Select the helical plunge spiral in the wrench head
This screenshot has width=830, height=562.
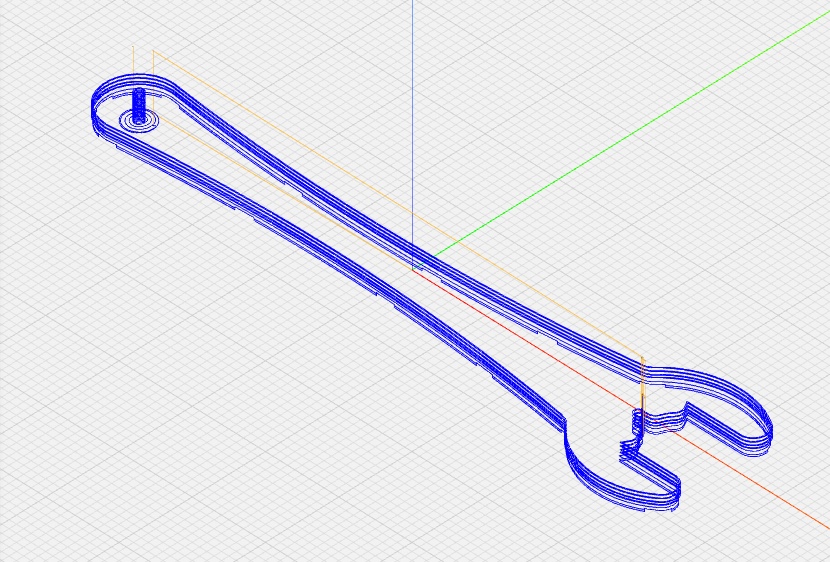pyautogui.click(x=139, y=101)
